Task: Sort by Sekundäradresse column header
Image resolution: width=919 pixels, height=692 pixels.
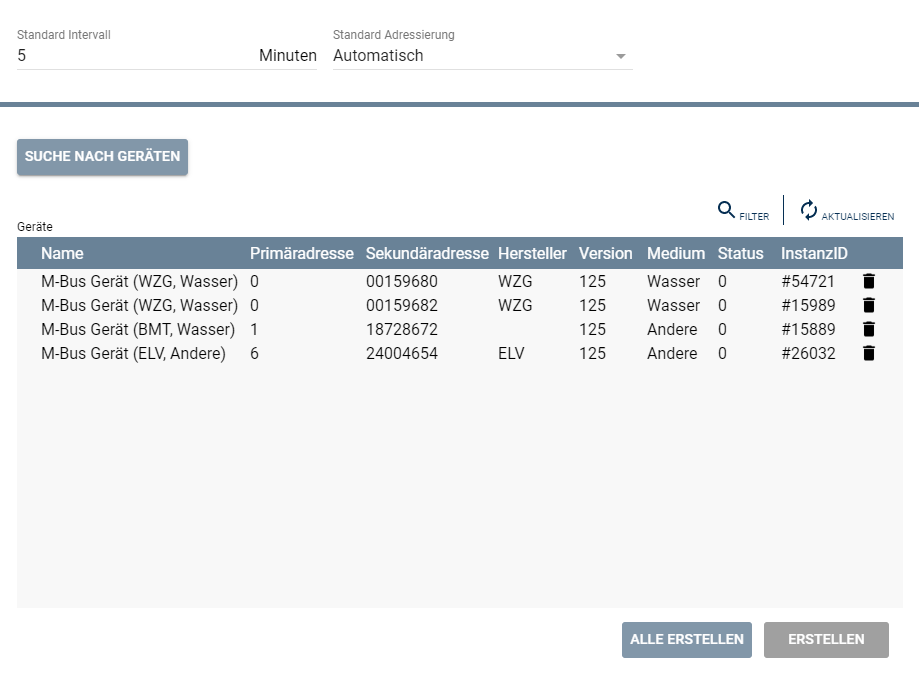Action: (x=427, y=254)
